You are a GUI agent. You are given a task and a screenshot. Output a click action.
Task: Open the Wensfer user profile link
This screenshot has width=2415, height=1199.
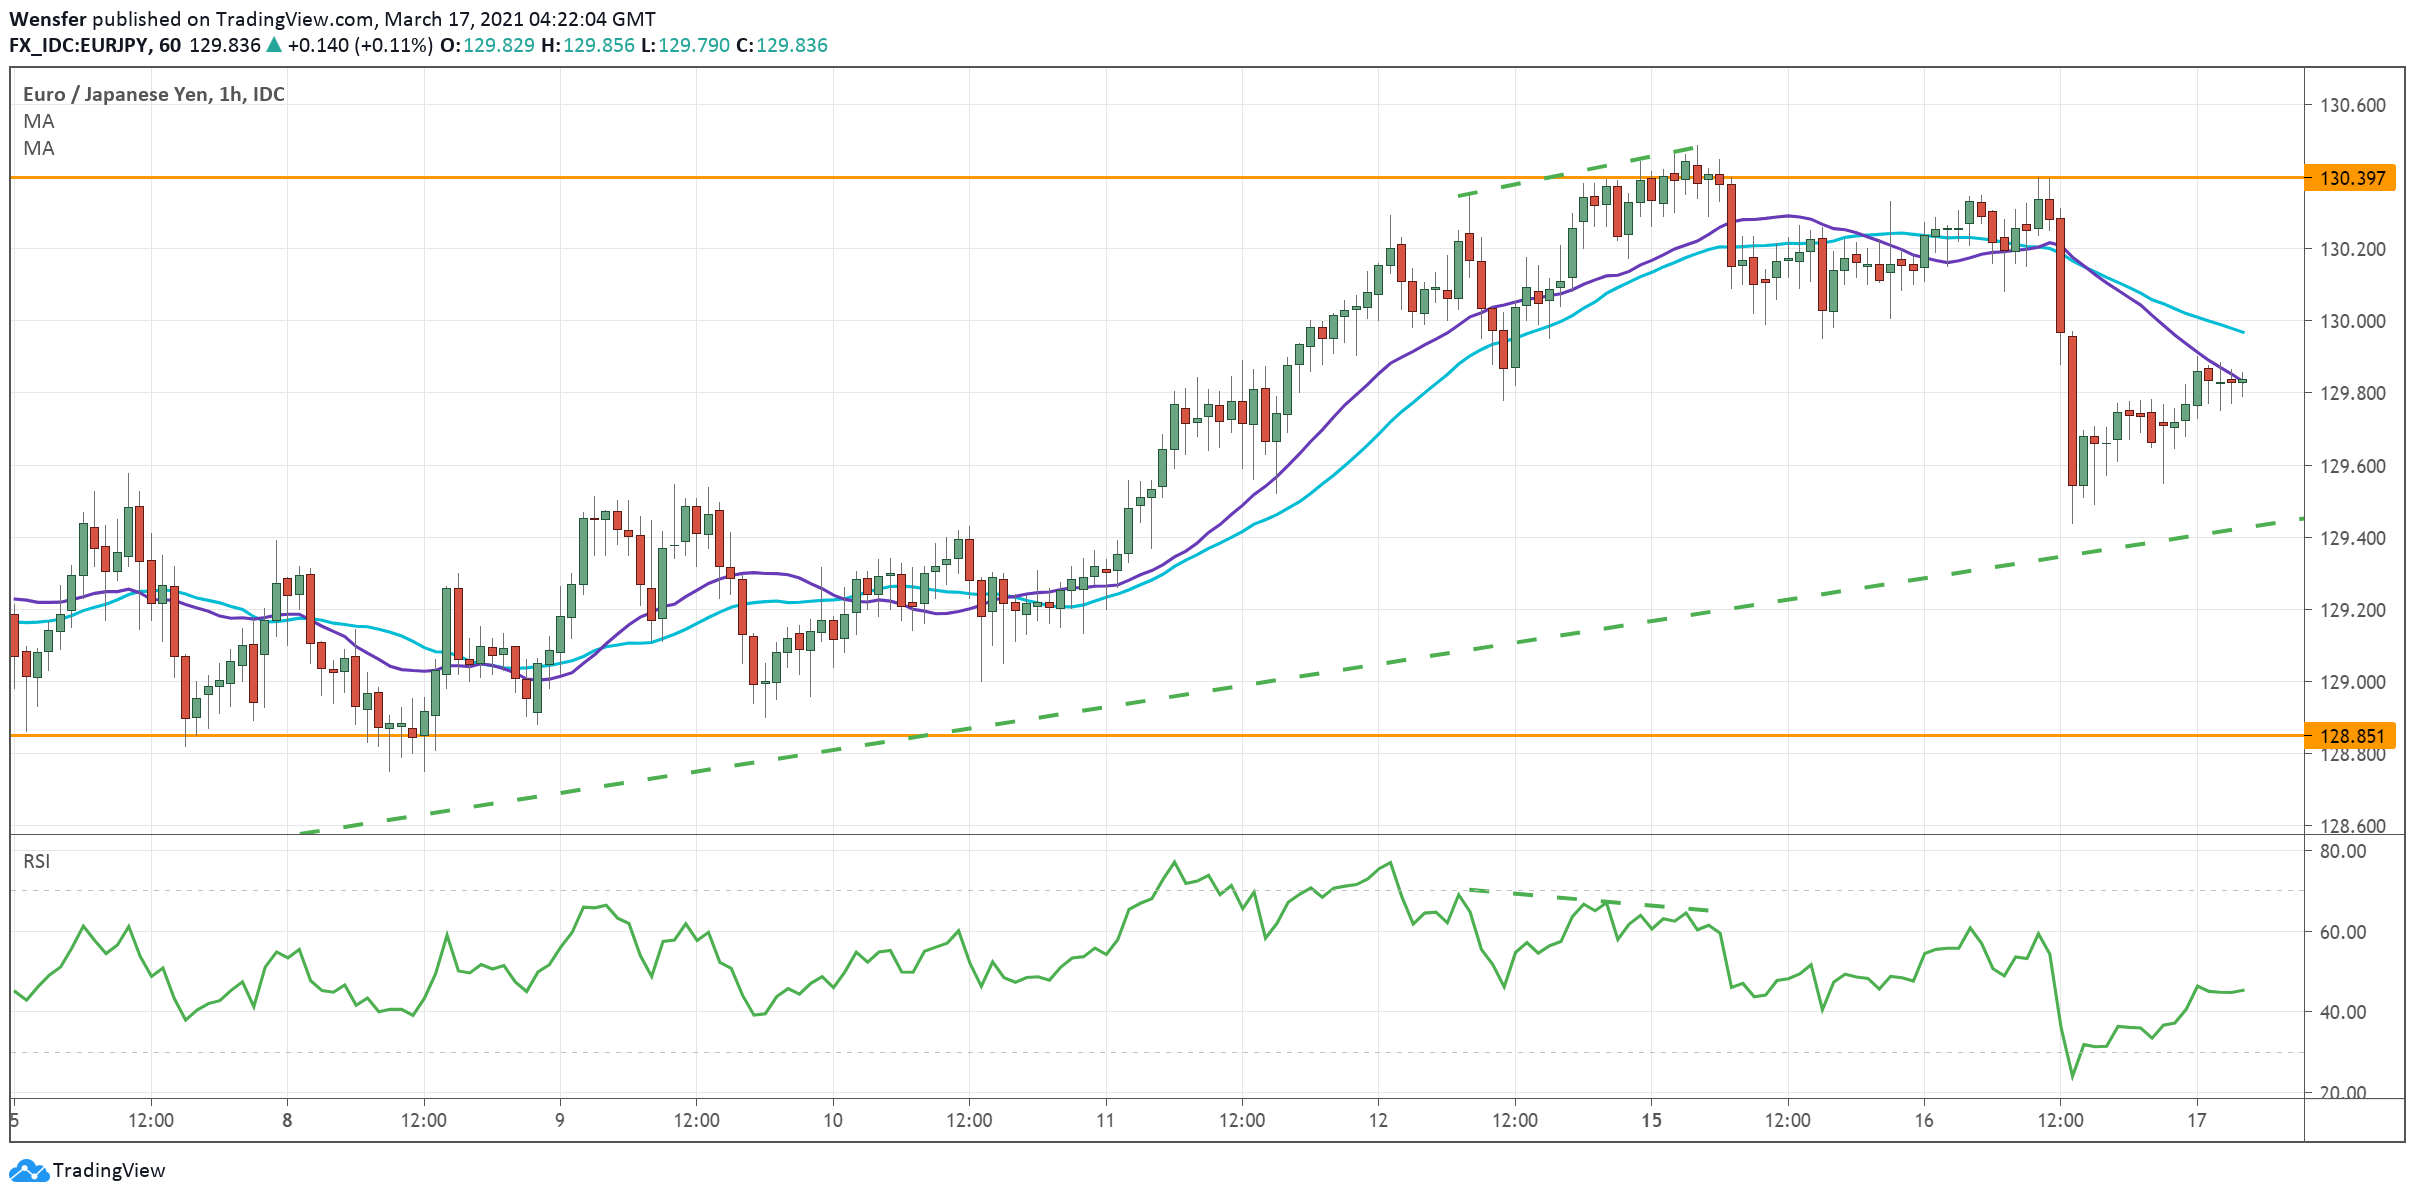[48, 17]
